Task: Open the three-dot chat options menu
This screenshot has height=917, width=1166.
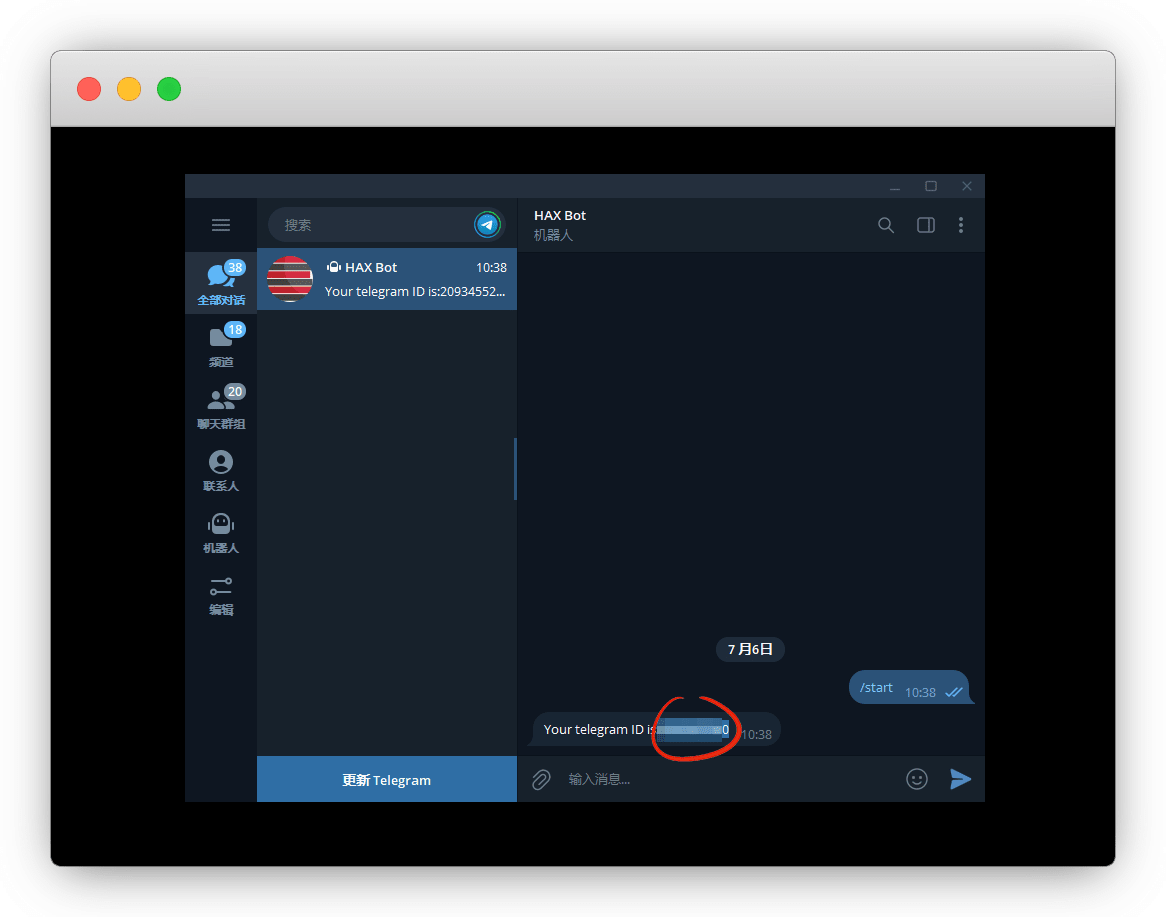Action: (x=960, y=225)
